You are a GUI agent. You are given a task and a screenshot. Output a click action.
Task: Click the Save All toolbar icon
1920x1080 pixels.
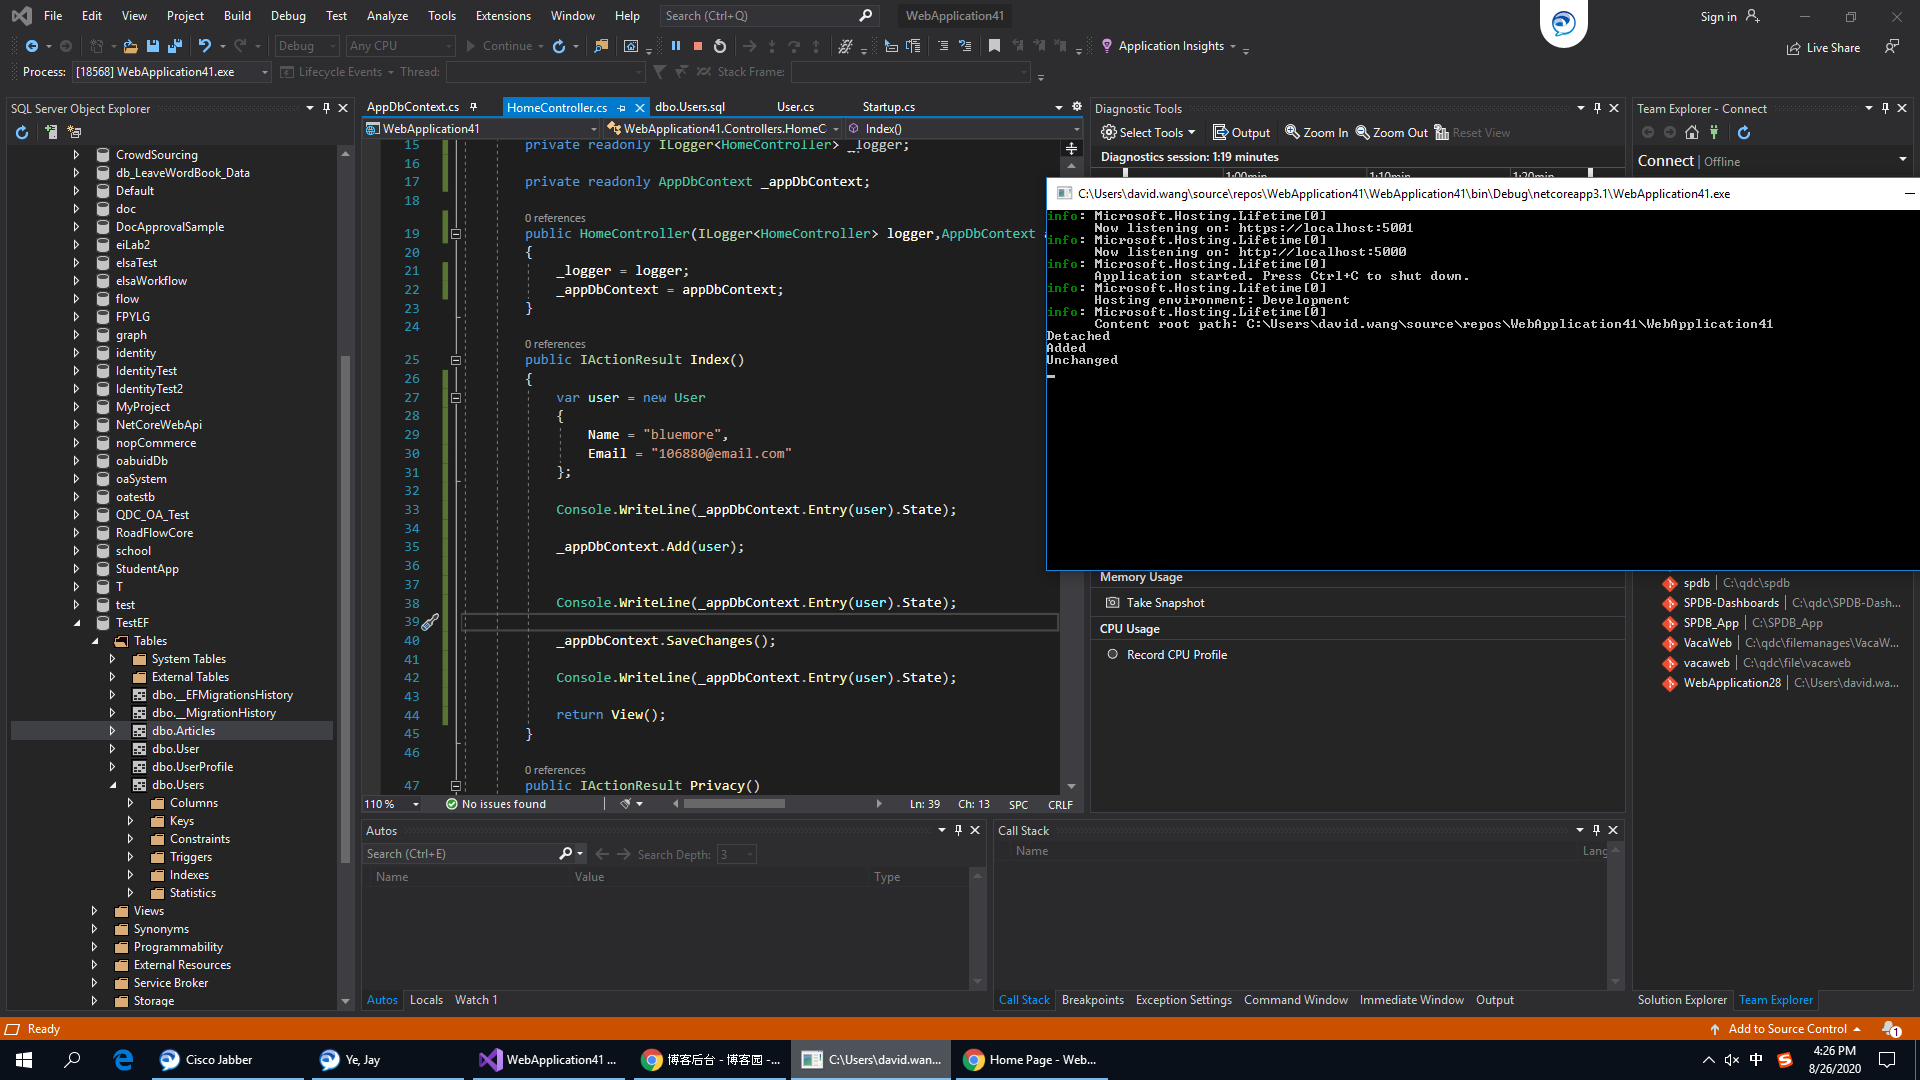[175, 46]
